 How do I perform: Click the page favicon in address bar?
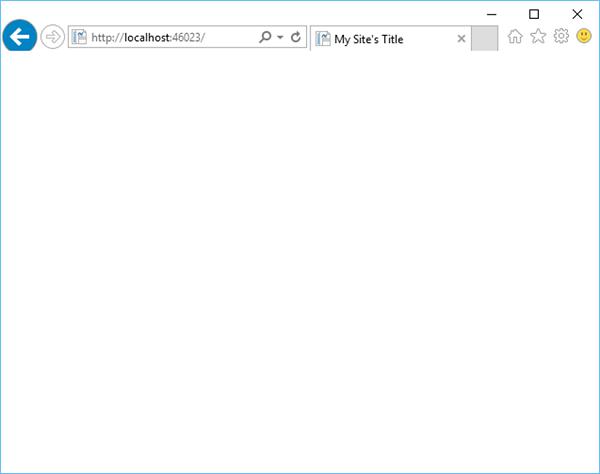pos(79,37)
